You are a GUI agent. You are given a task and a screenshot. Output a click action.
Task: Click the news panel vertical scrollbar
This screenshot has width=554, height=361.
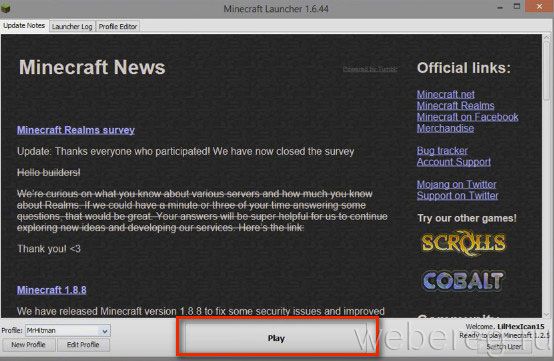pos(547,175)
